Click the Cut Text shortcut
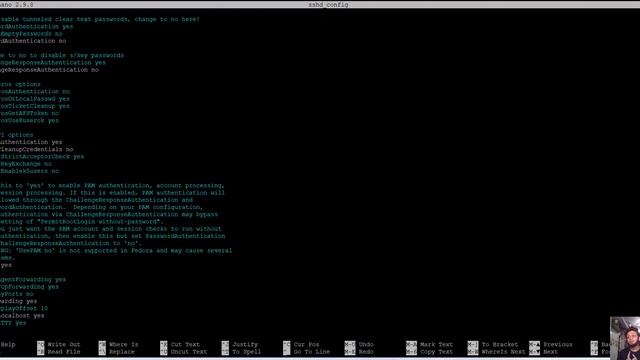This screenshot has height=360, width=640. coord(180,344)
